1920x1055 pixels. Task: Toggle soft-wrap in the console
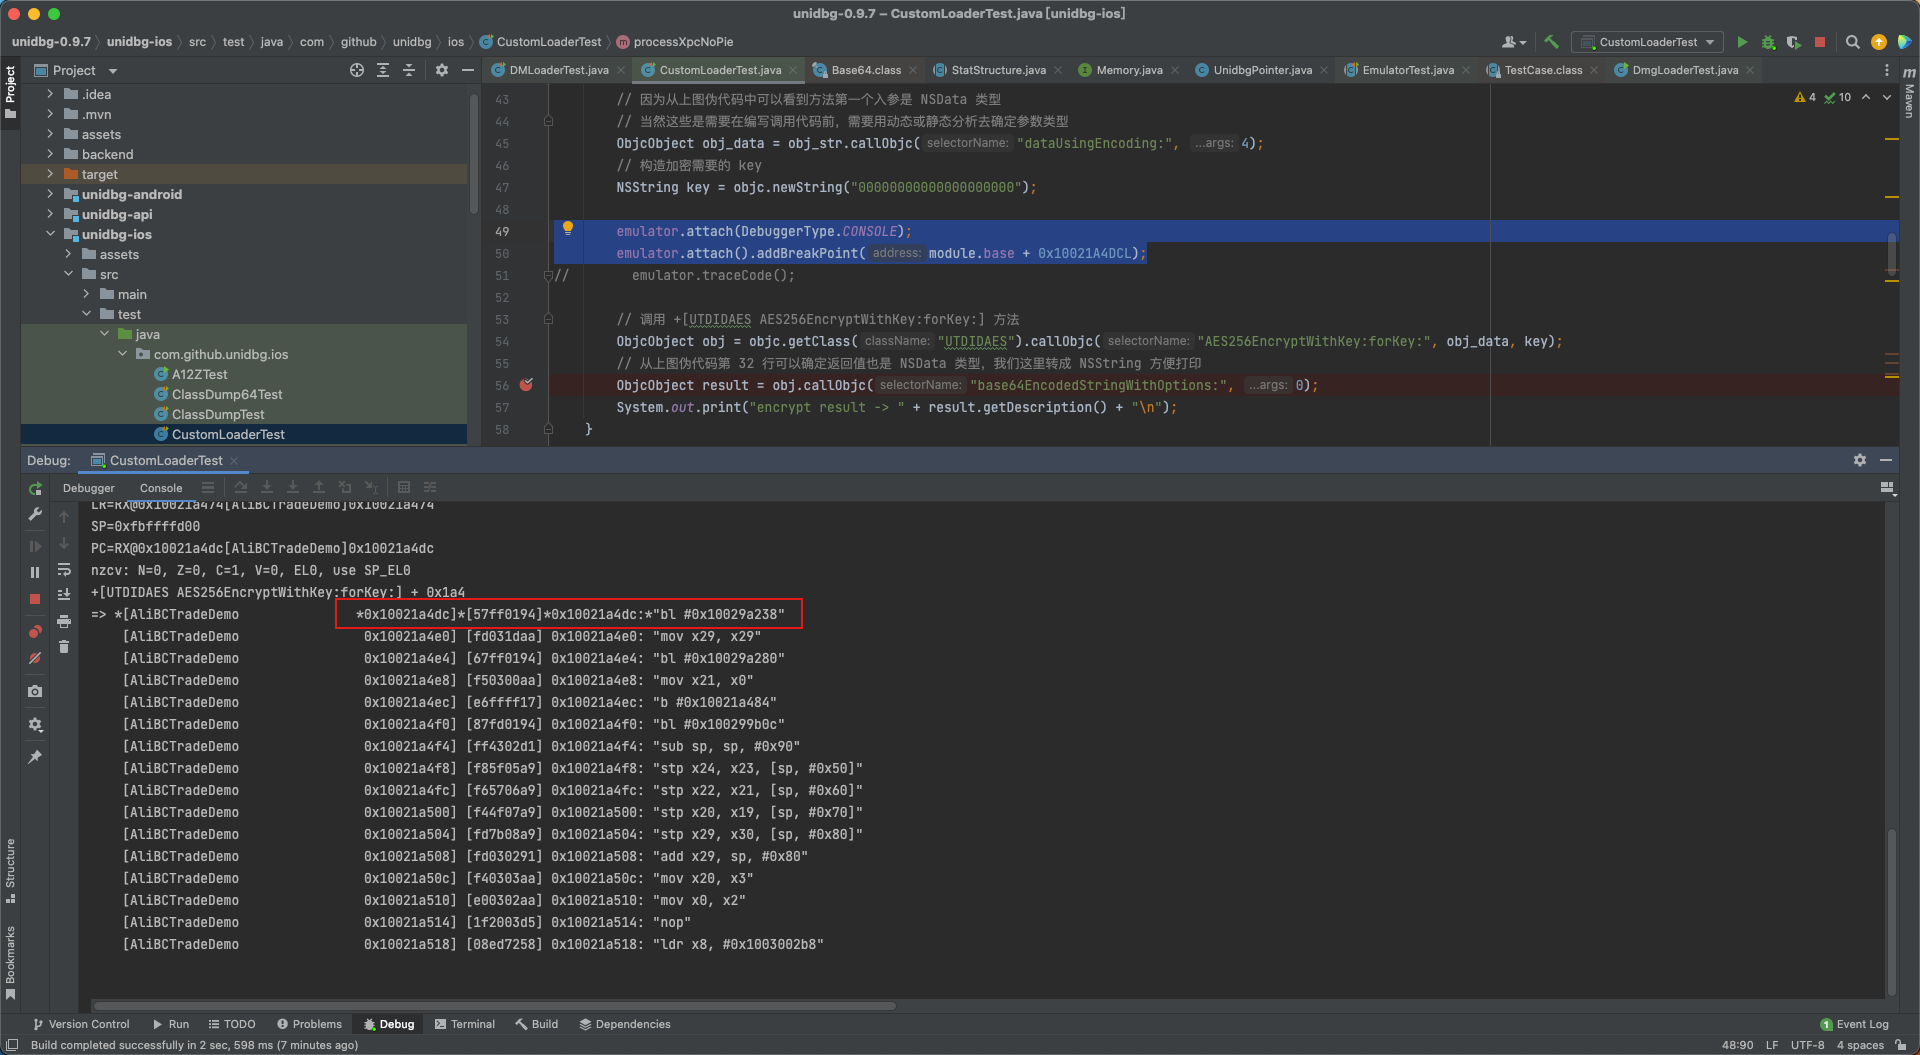coord(64,569)
